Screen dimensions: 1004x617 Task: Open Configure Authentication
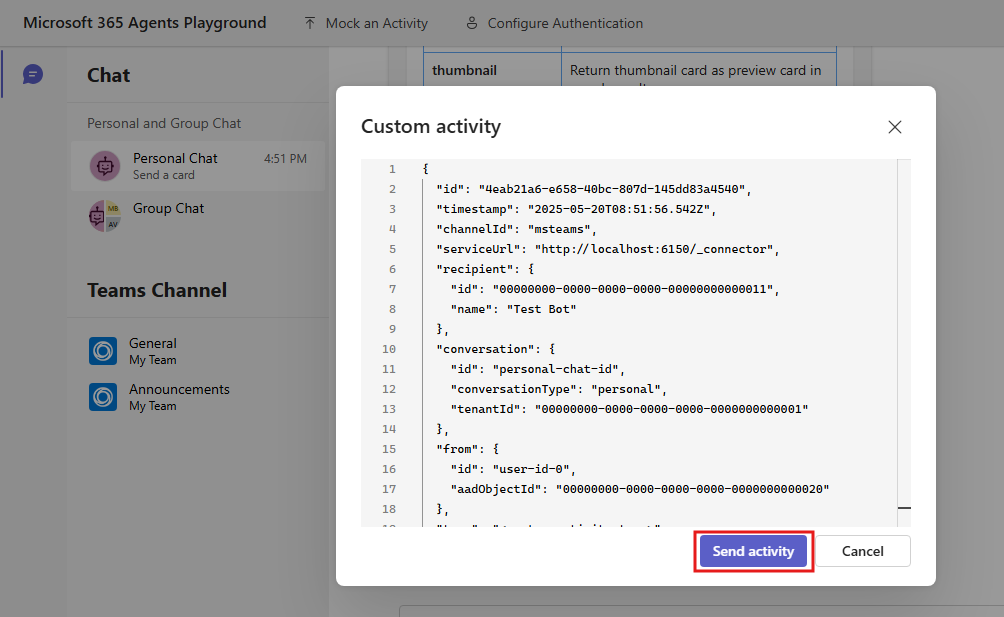pyautogui.click(x=555, y=23)
